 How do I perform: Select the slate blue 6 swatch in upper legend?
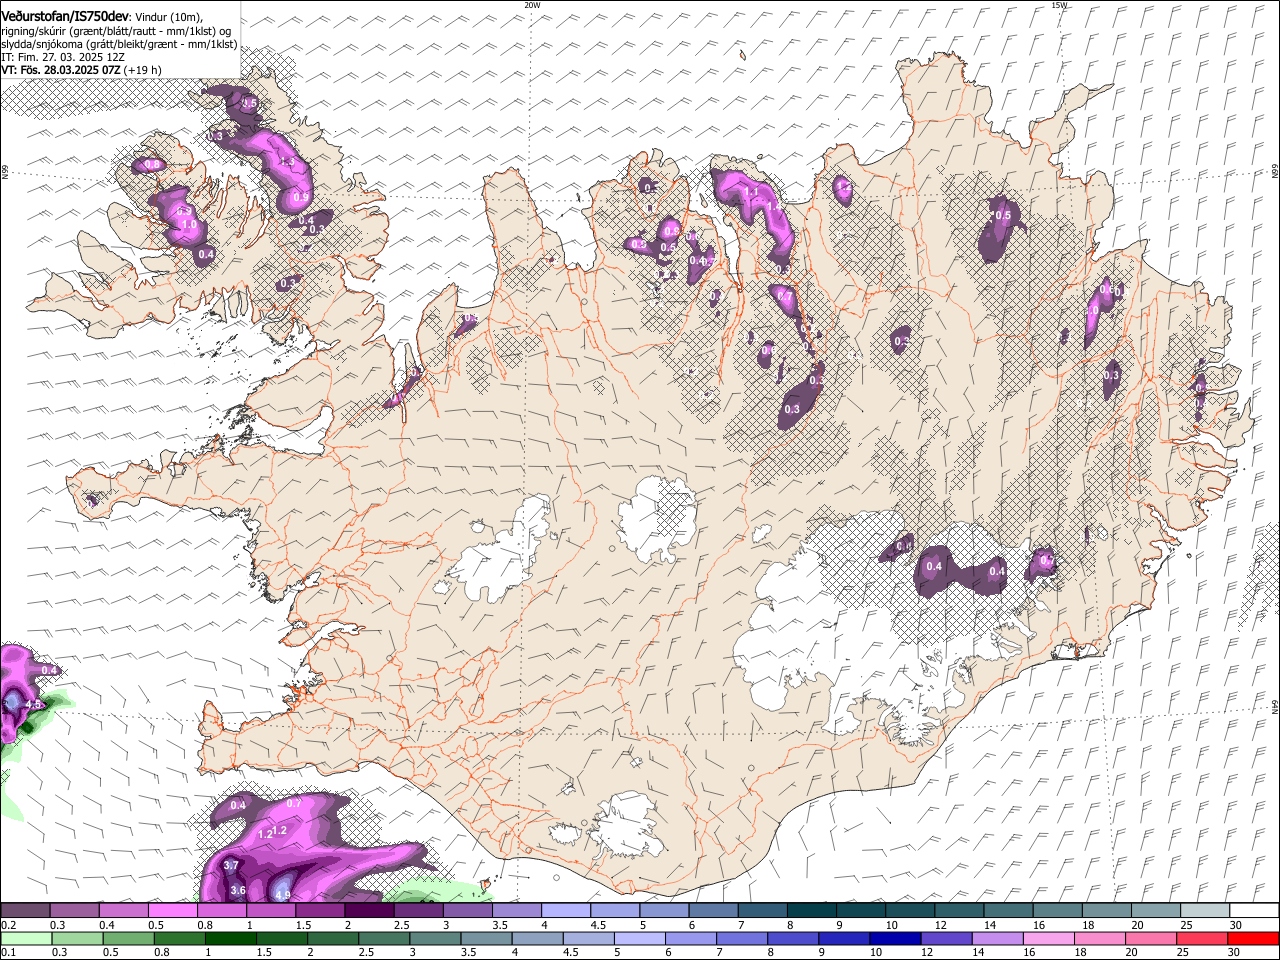coord(714,911)
